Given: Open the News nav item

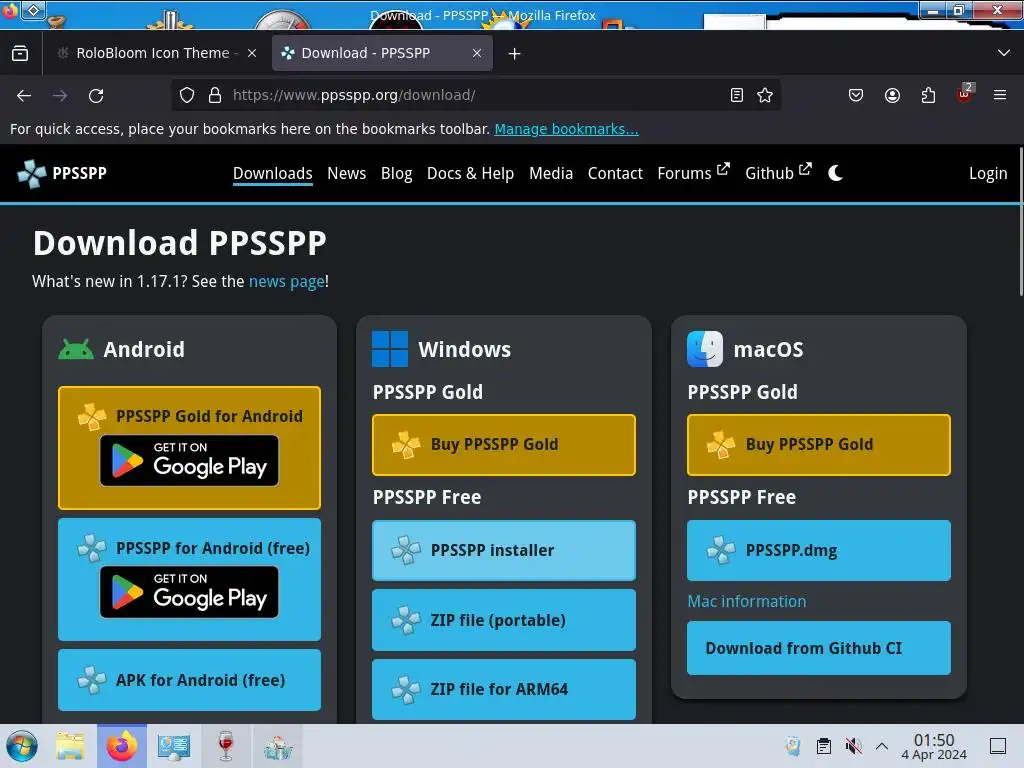Looking at the screenshot, I should coord(346,173).
